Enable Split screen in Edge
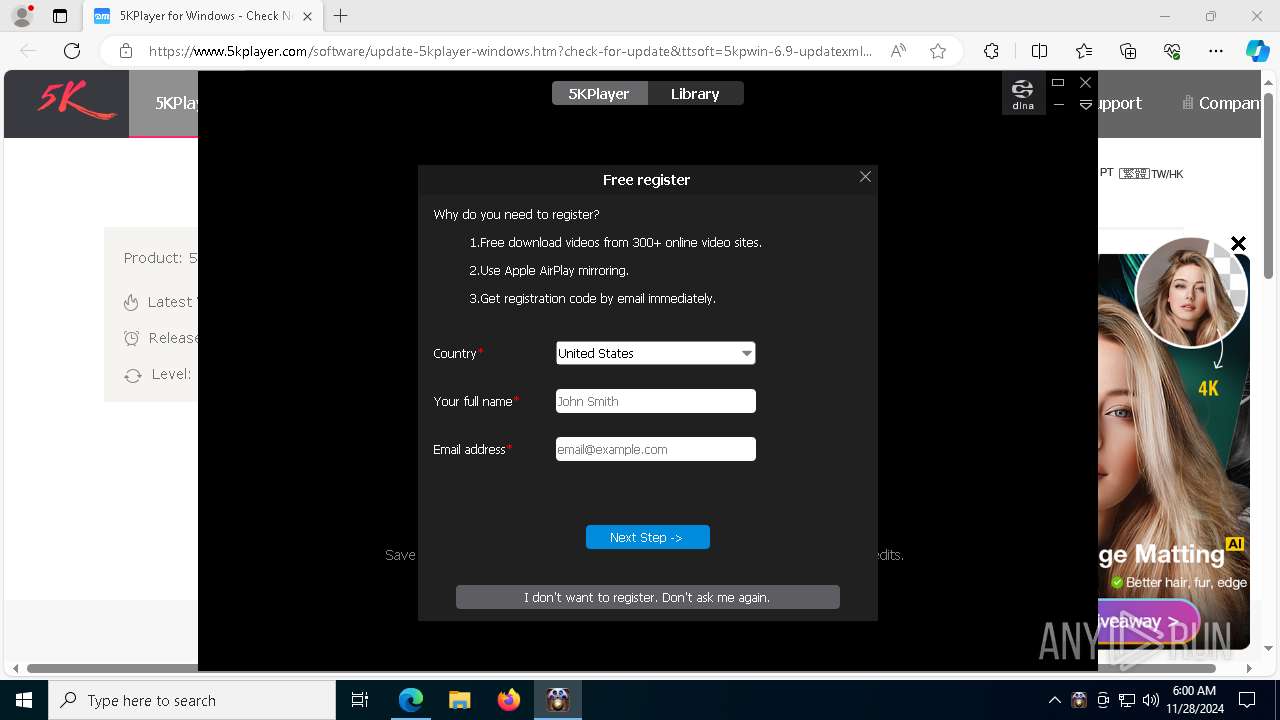Viewport: 1280px width, 720px height. pos(1039,51)
